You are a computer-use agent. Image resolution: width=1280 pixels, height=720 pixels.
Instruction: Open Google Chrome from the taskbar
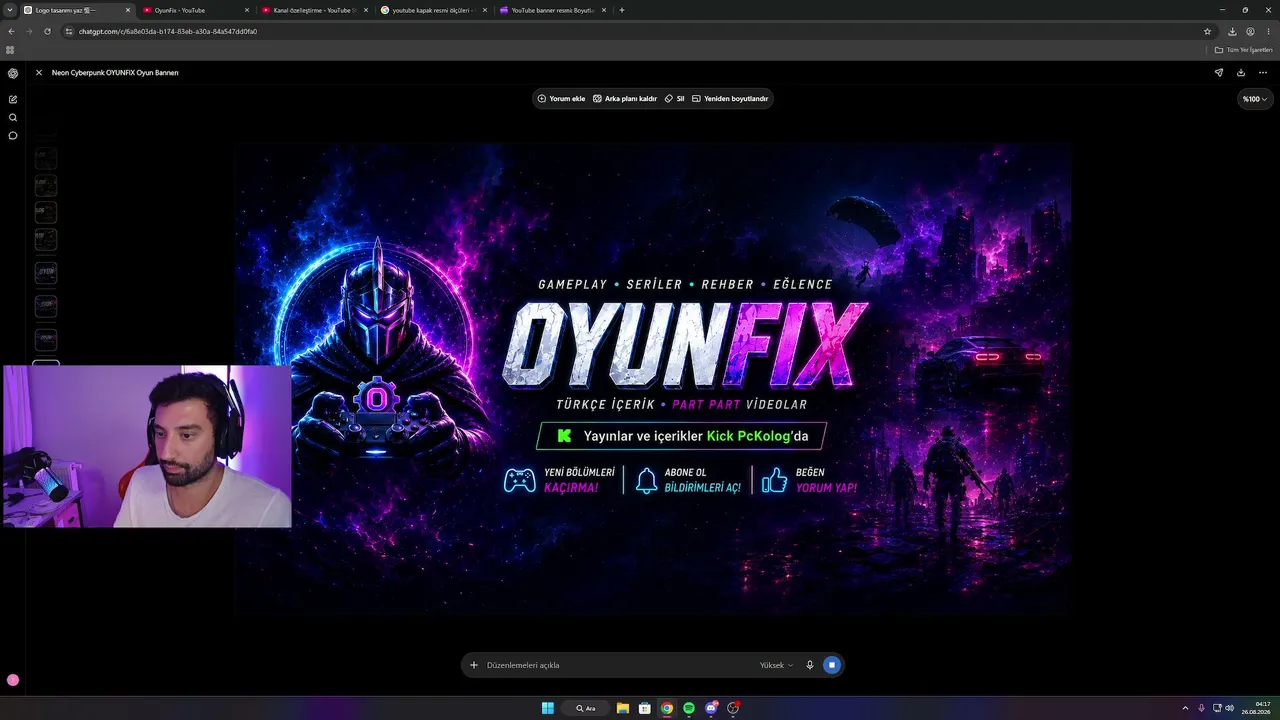(667, 708)
